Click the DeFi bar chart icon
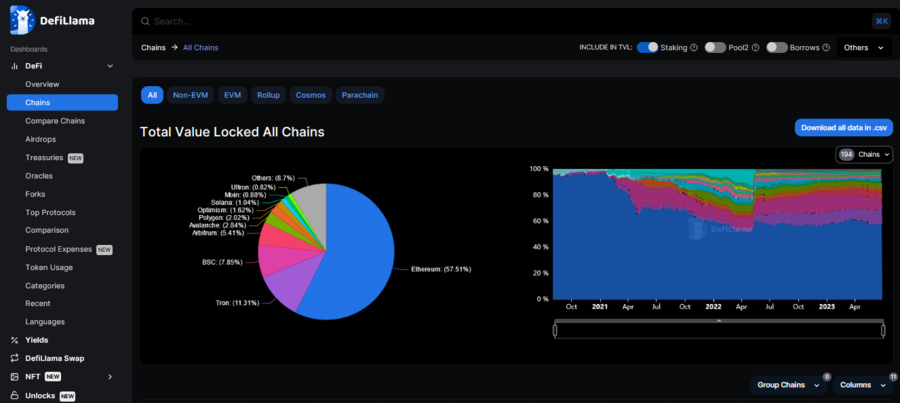Screen dimensions: 900x403 (x=14, y=66)
